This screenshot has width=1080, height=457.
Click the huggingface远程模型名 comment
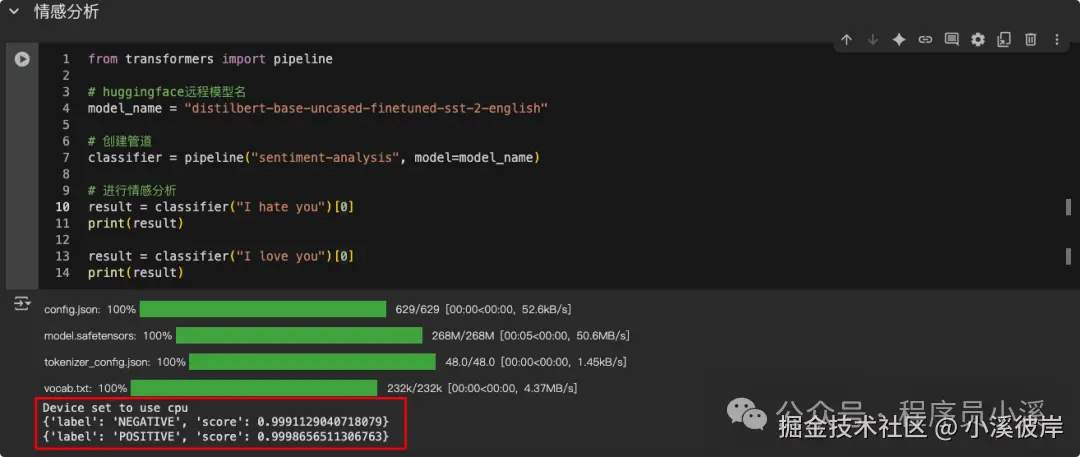[x=167, y=92]
